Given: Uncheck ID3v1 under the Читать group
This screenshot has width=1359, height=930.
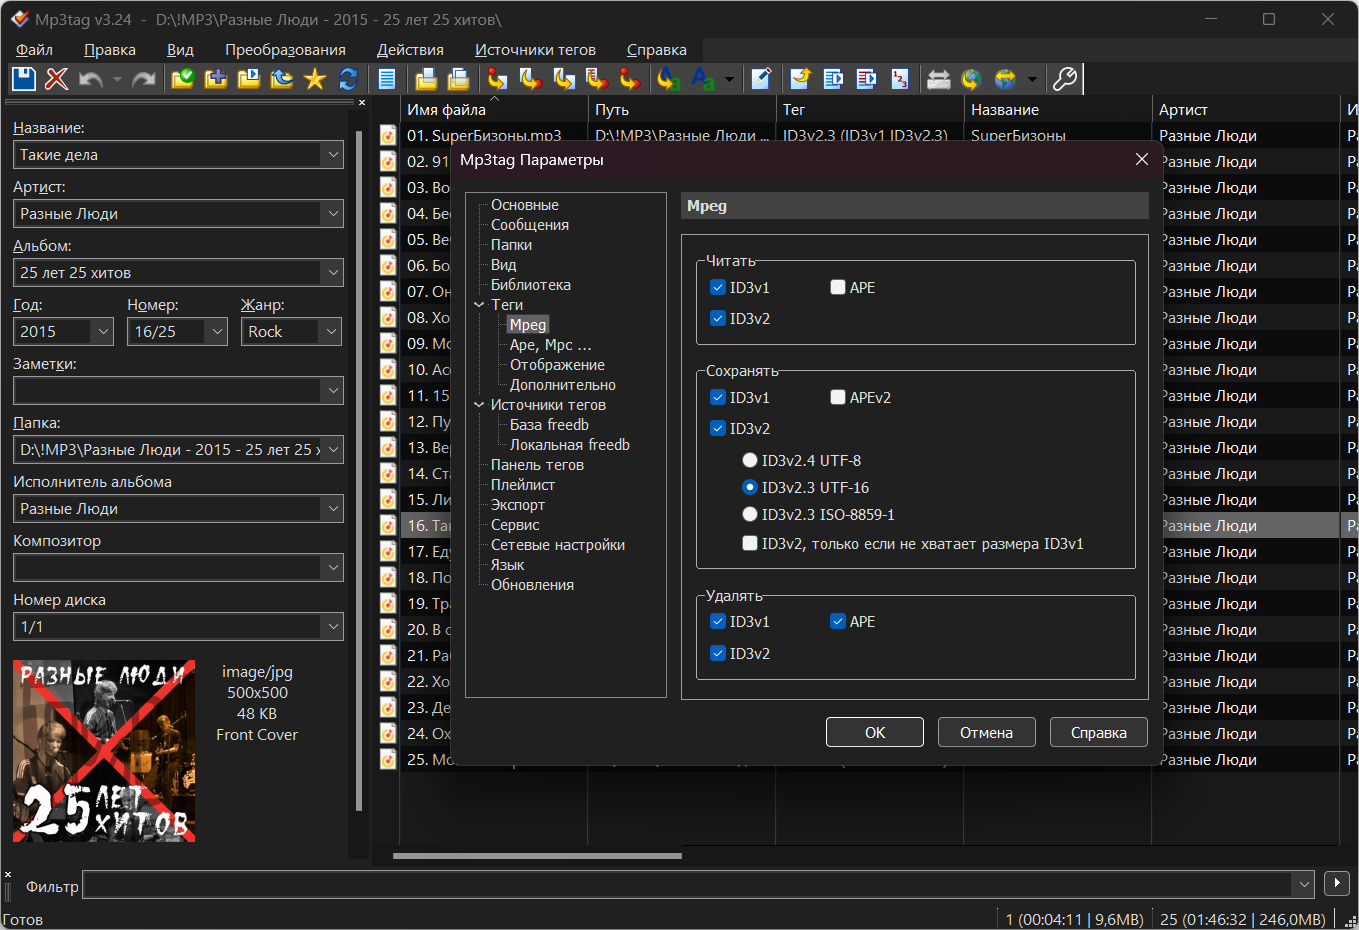Looking at the screenshot, I should (717, 287).
